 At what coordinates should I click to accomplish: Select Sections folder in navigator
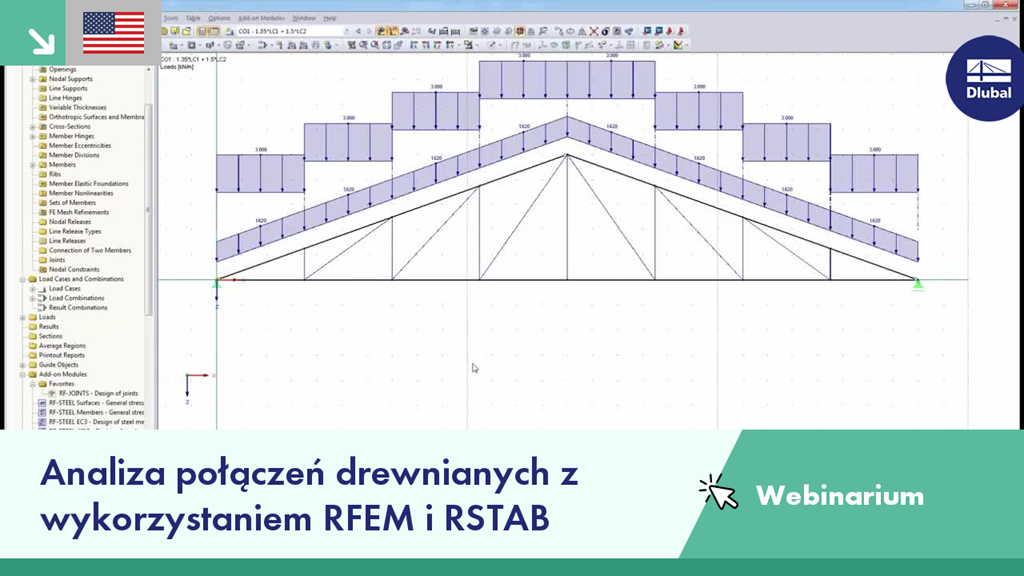click(x=50, y=336)
